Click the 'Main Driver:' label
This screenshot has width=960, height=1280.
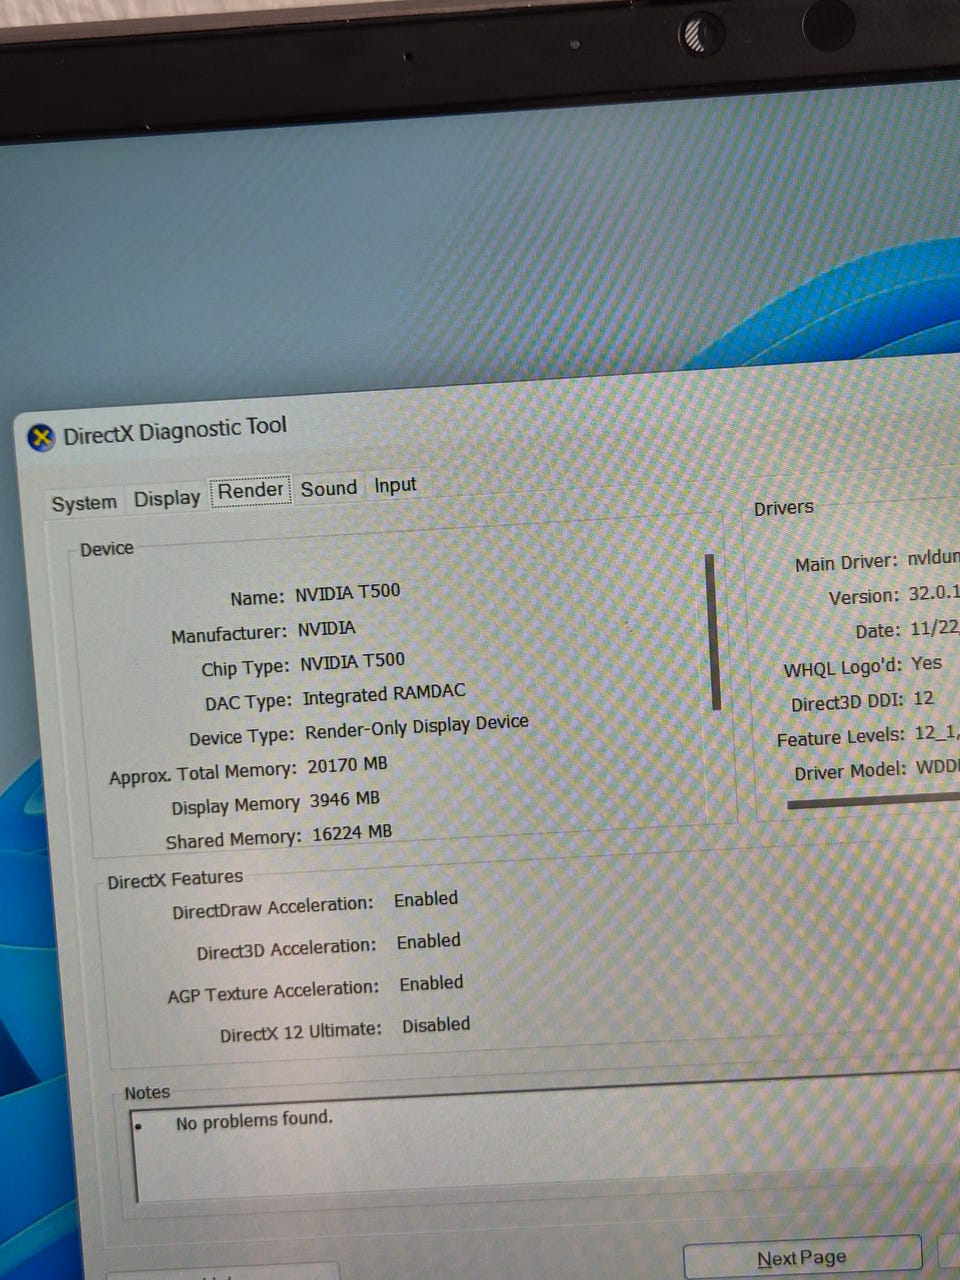click(846, 563)
